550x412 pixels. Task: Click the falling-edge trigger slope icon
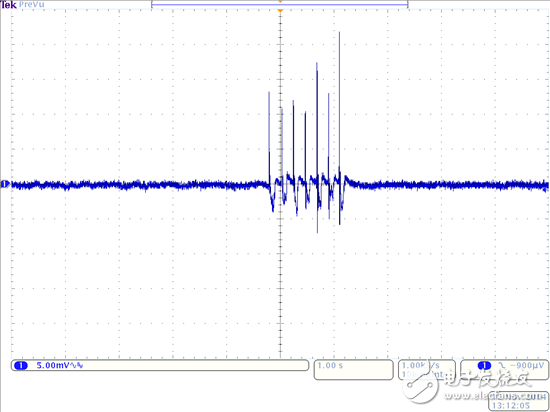click(501, 366)
